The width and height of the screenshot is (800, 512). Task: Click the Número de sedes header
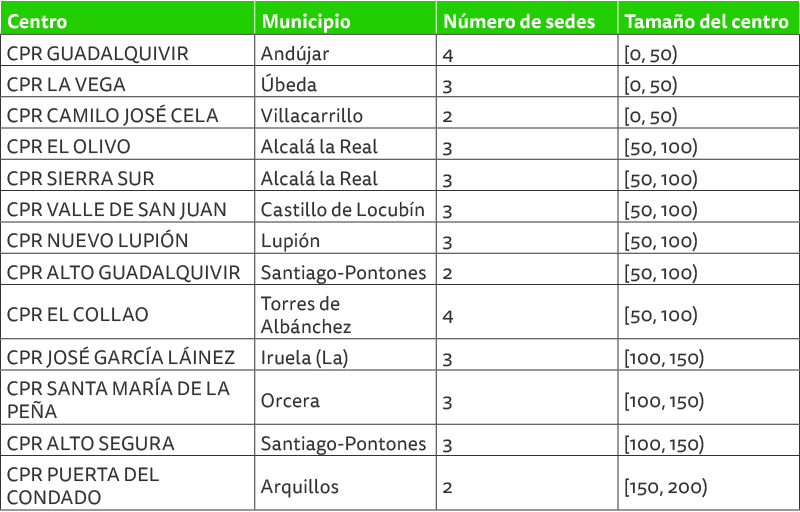pyautogui.click(x=527, y=18)
